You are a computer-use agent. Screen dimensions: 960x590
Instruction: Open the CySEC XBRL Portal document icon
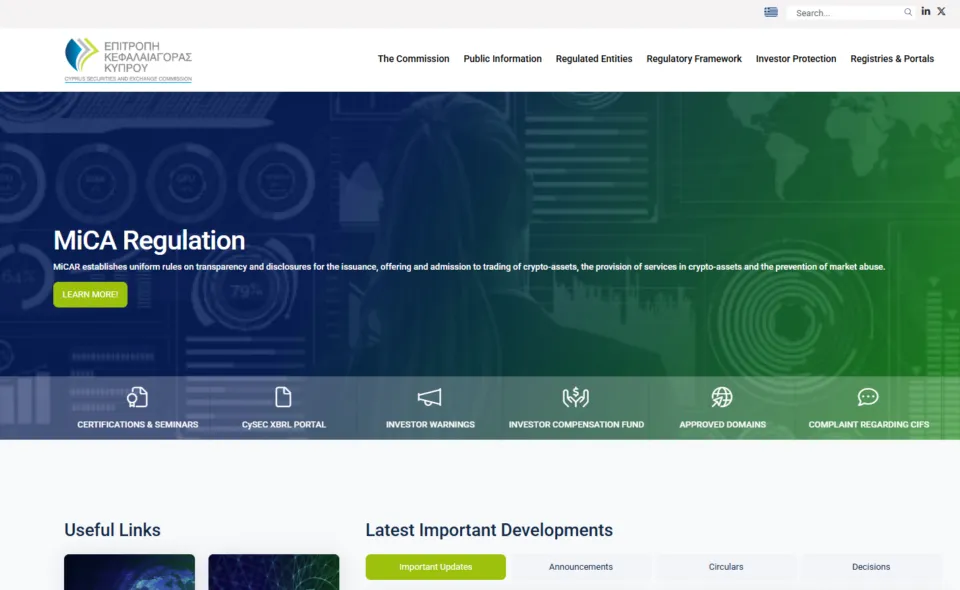tap(283, 398)
